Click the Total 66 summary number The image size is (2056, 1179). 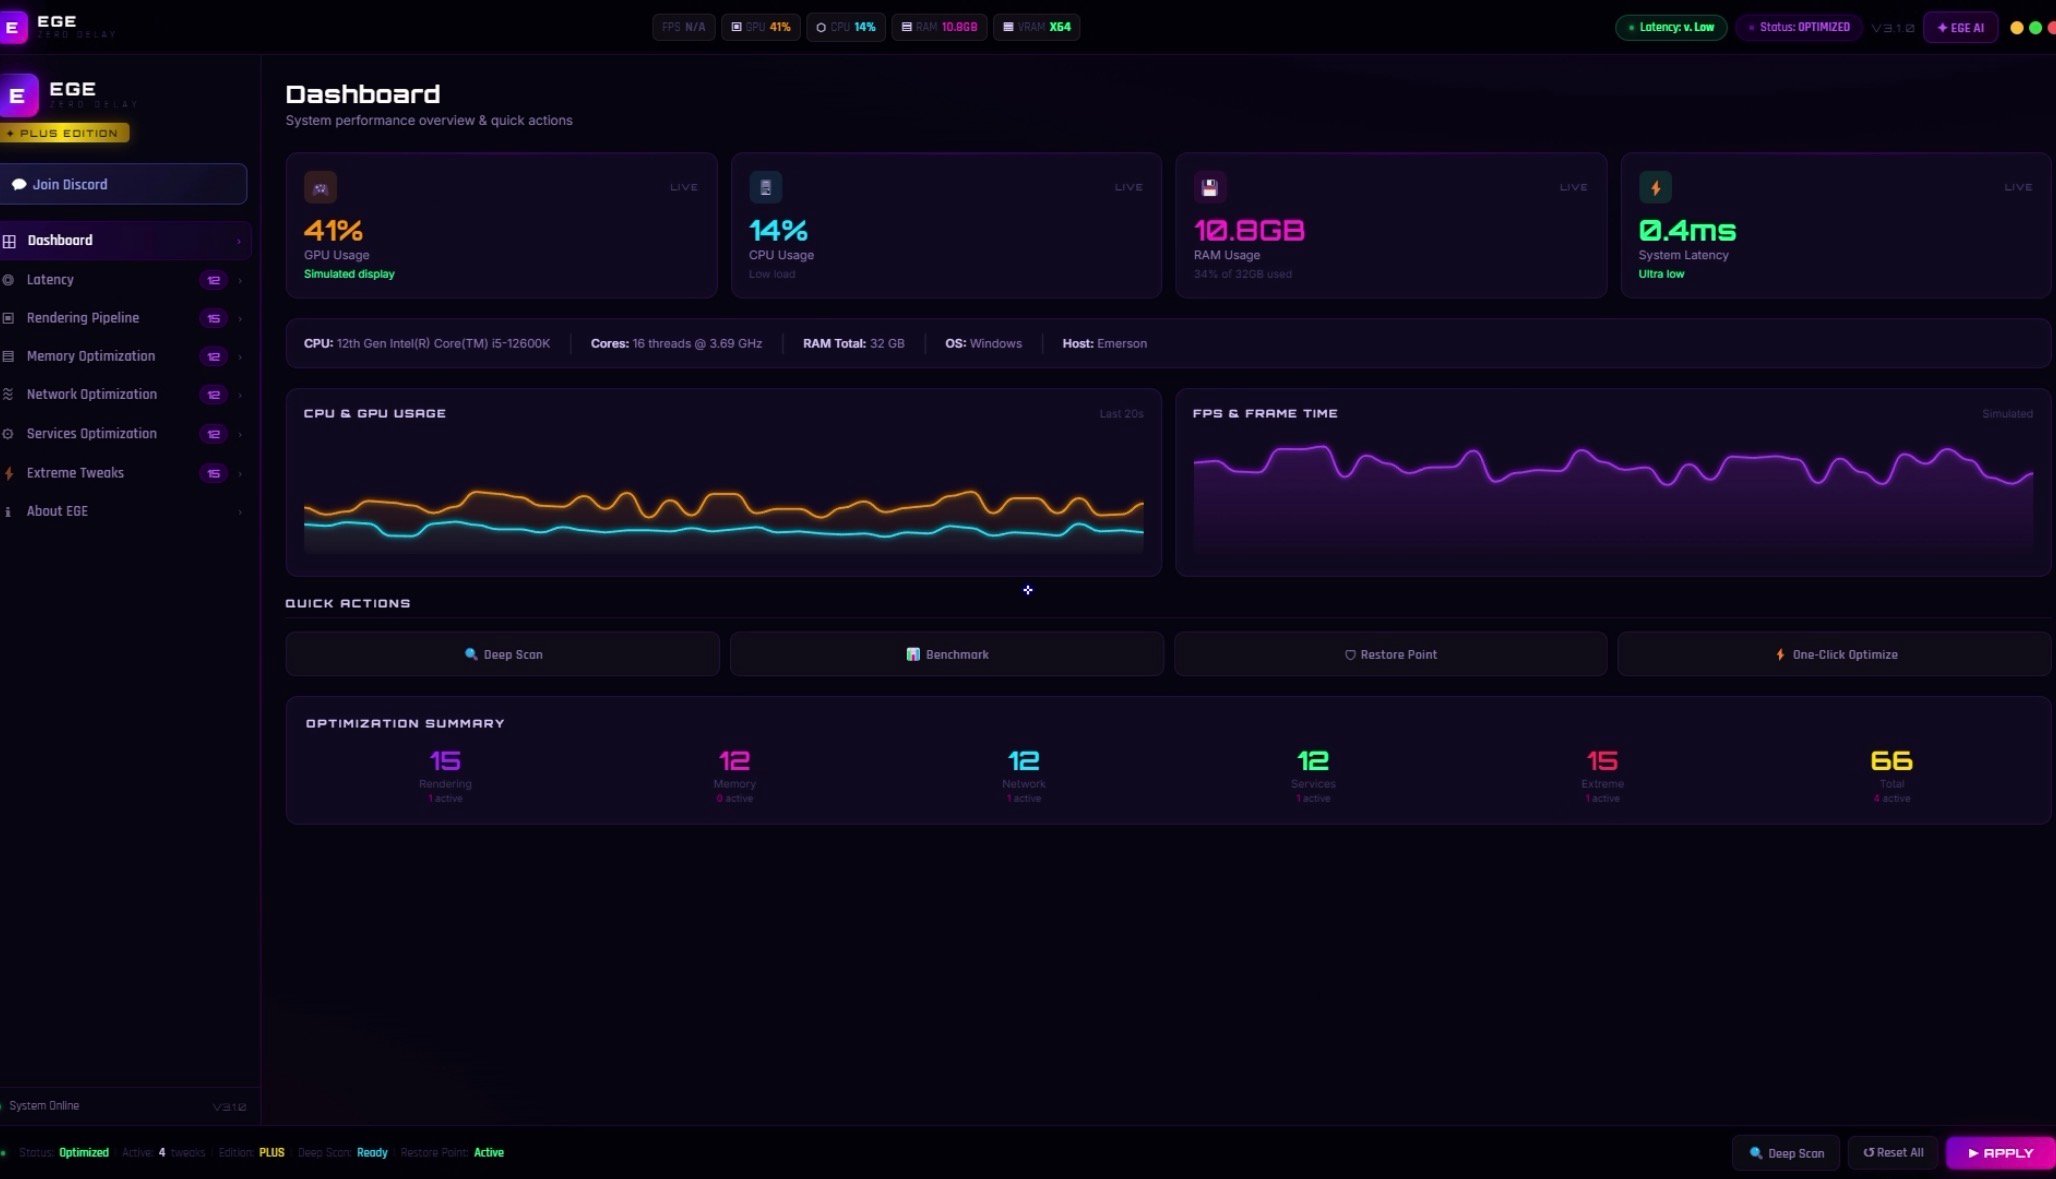coord(1891,761)
